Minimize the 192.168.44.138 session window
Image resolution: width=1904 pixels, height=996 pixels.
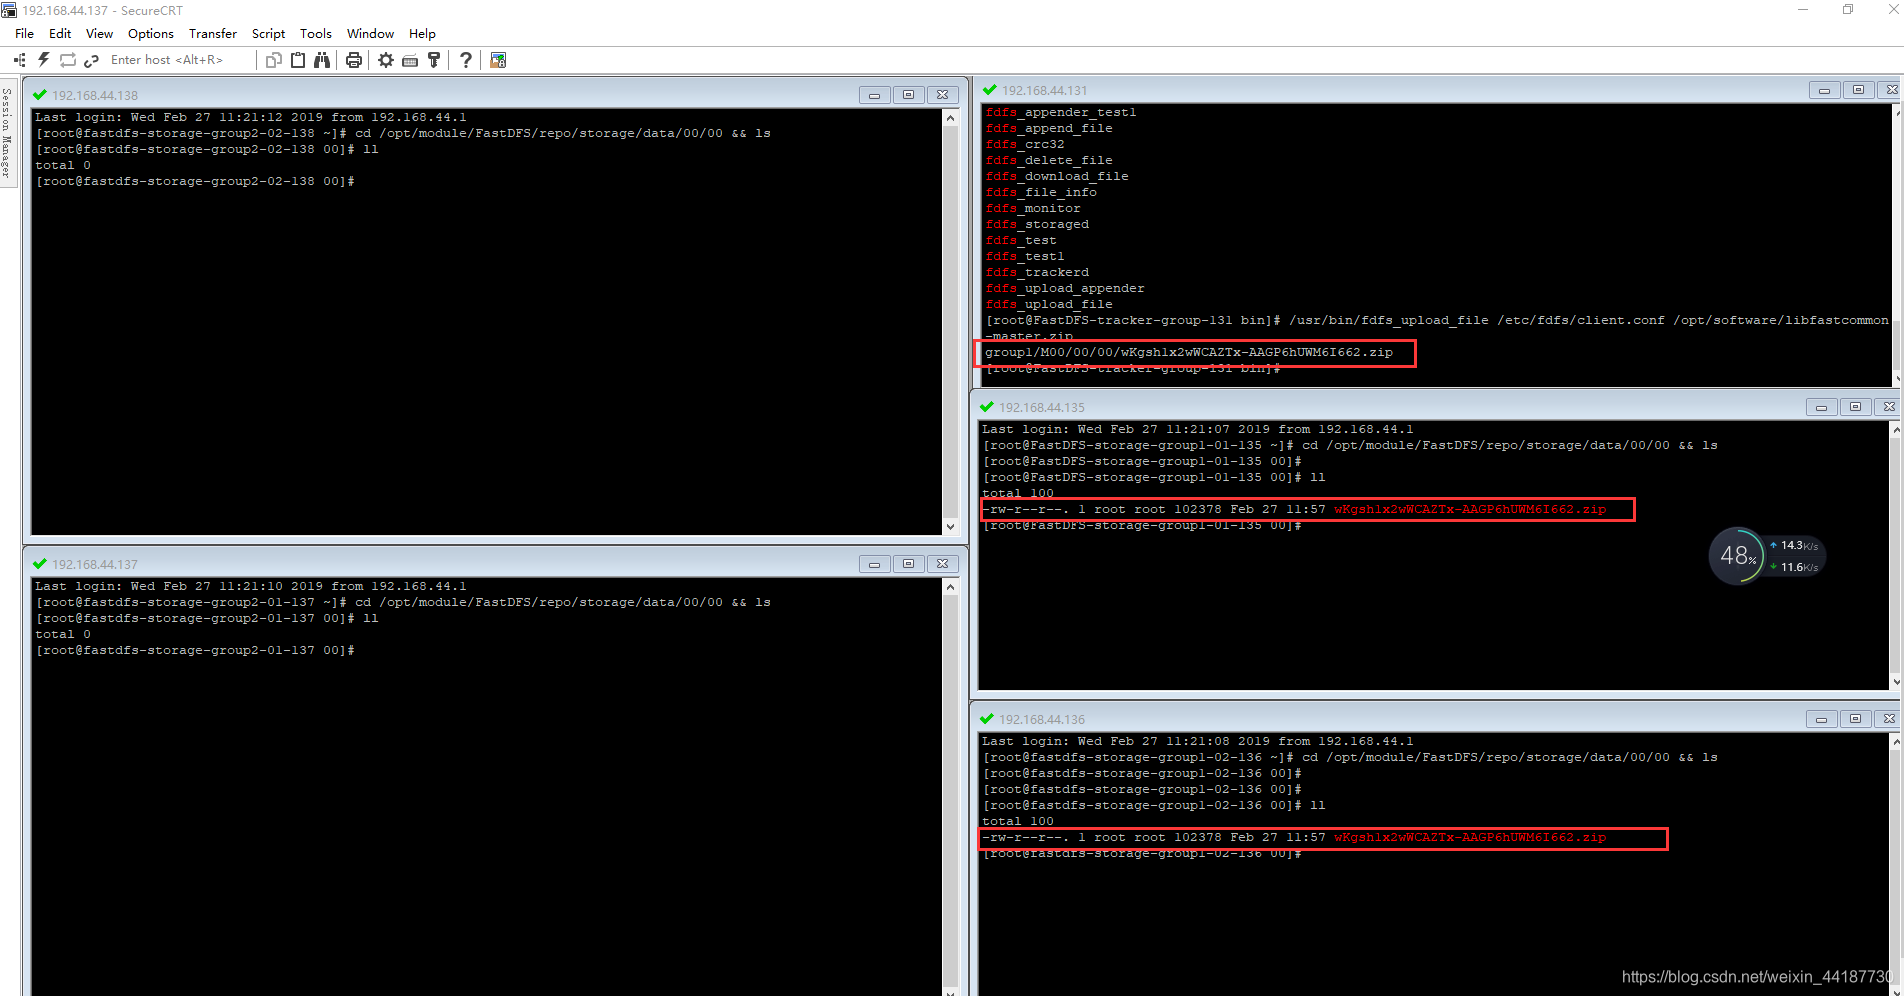pyautogui.click(x=874, y=95)
